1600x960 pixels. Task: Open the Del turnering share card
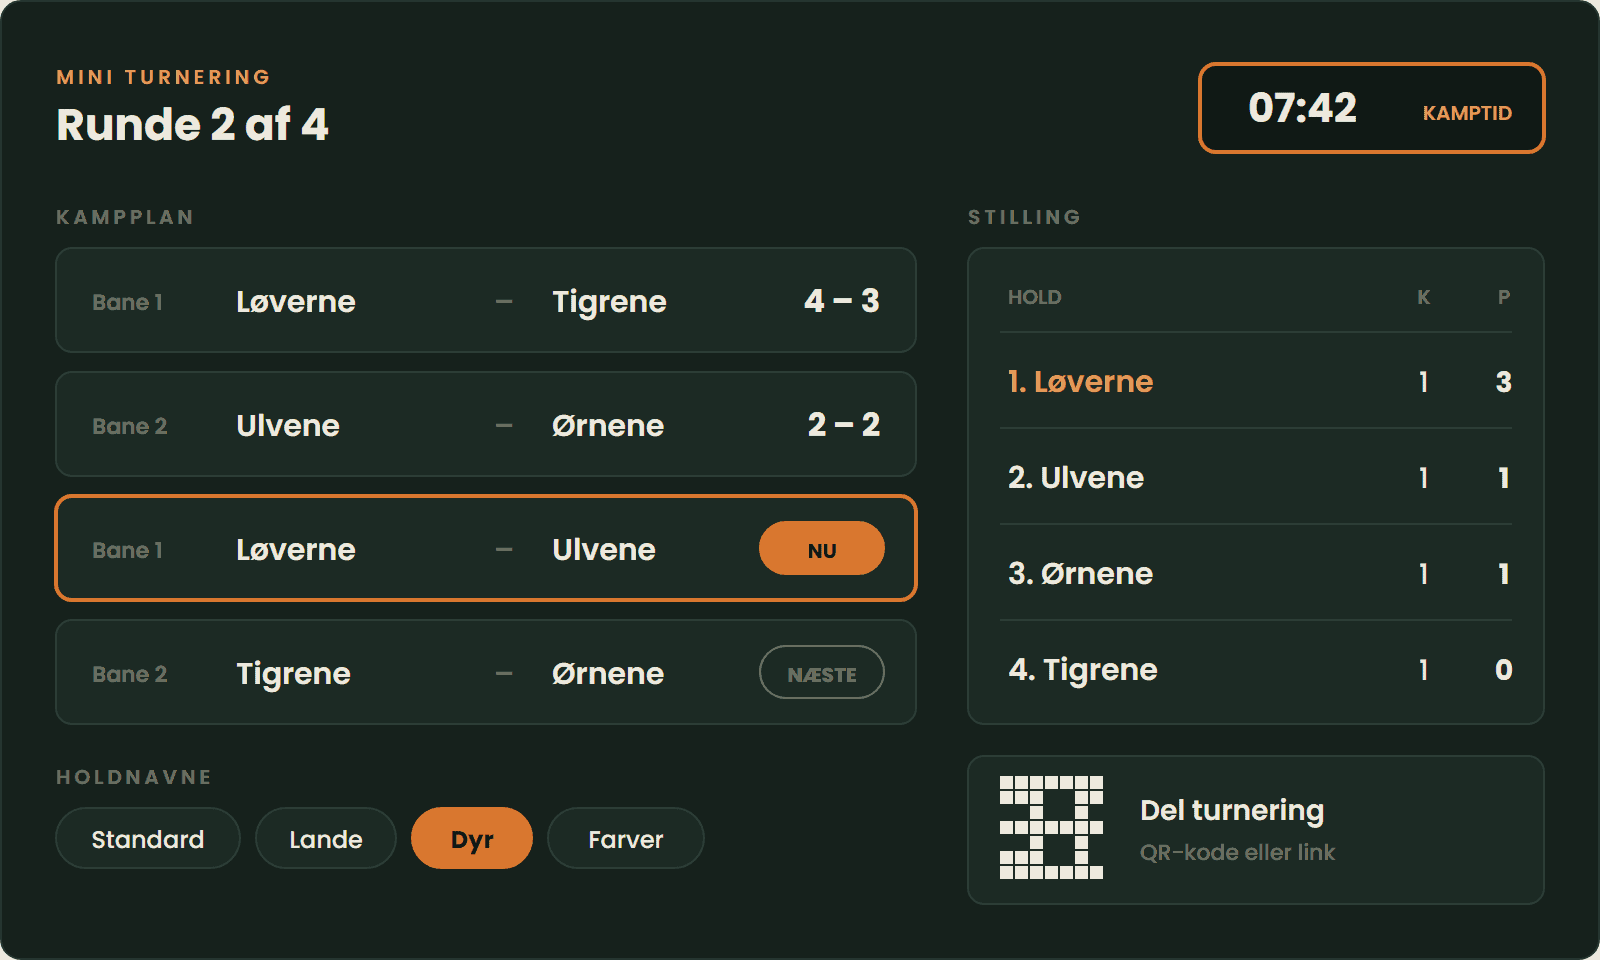tap(1256, 830)
